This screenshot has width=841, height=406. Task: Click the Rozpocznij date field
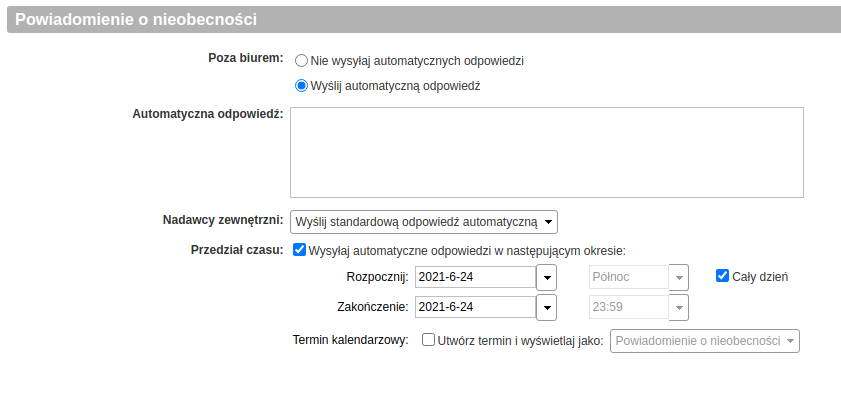(475, 277)
